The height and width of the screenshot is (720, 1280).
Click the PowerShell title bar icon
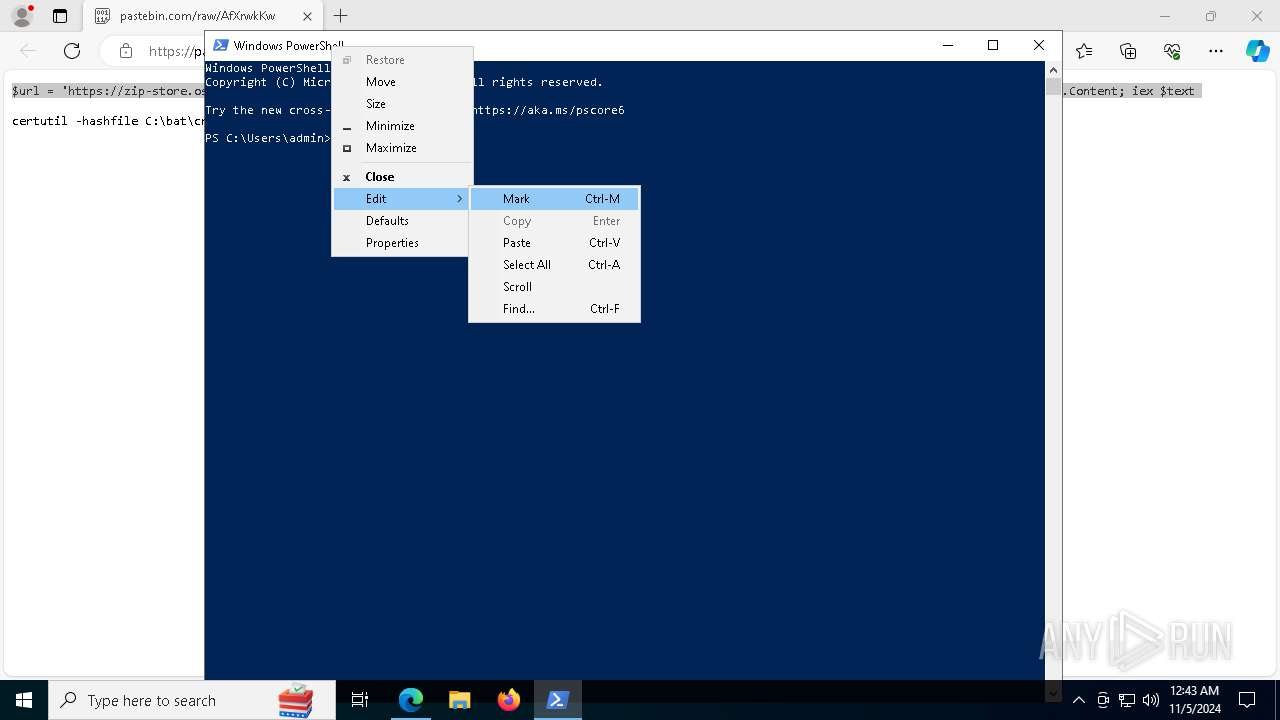tap(221, 45)
